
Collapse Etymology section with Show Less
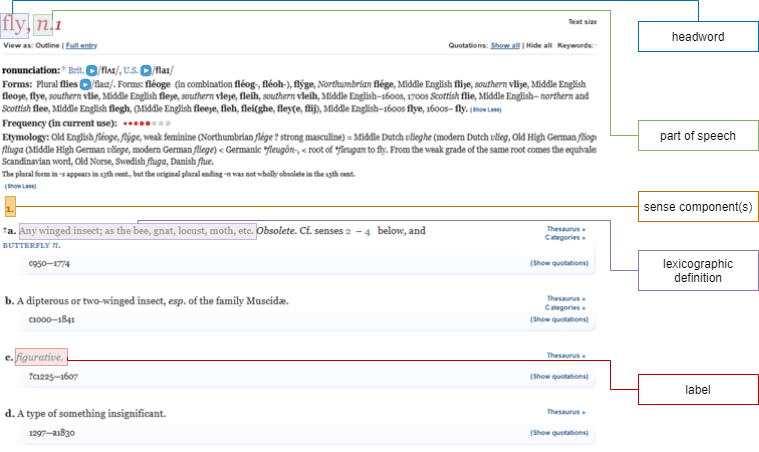[x=17, y=186]
